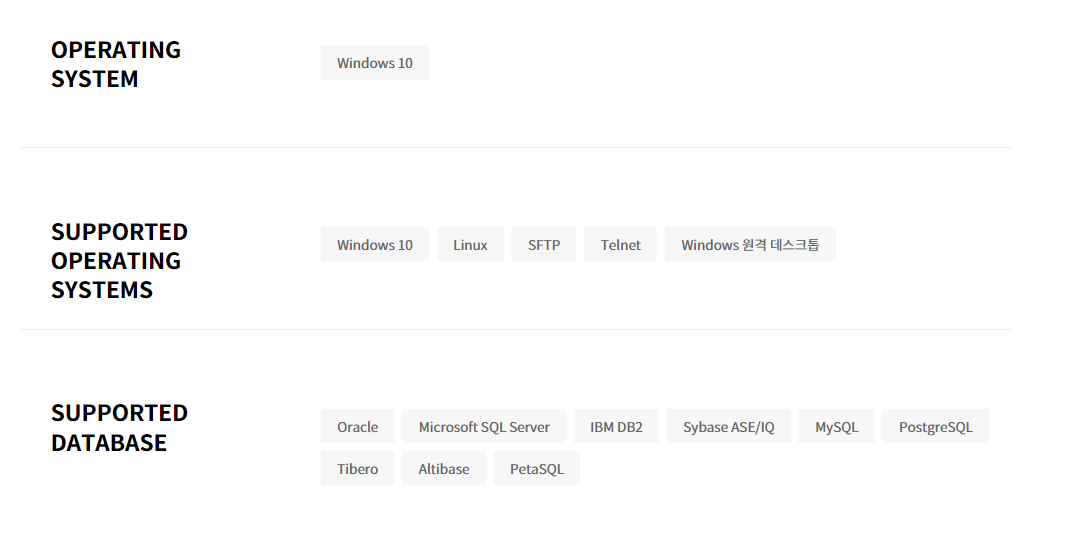
Task: Click the Supported Operating Systems heading
Action: pyautogui.click(x=119, y=260)
